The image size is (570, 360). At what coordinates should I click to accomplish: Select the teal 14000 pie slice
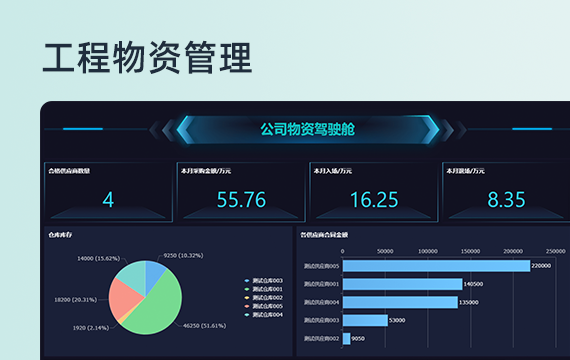[x=133, y=276]
